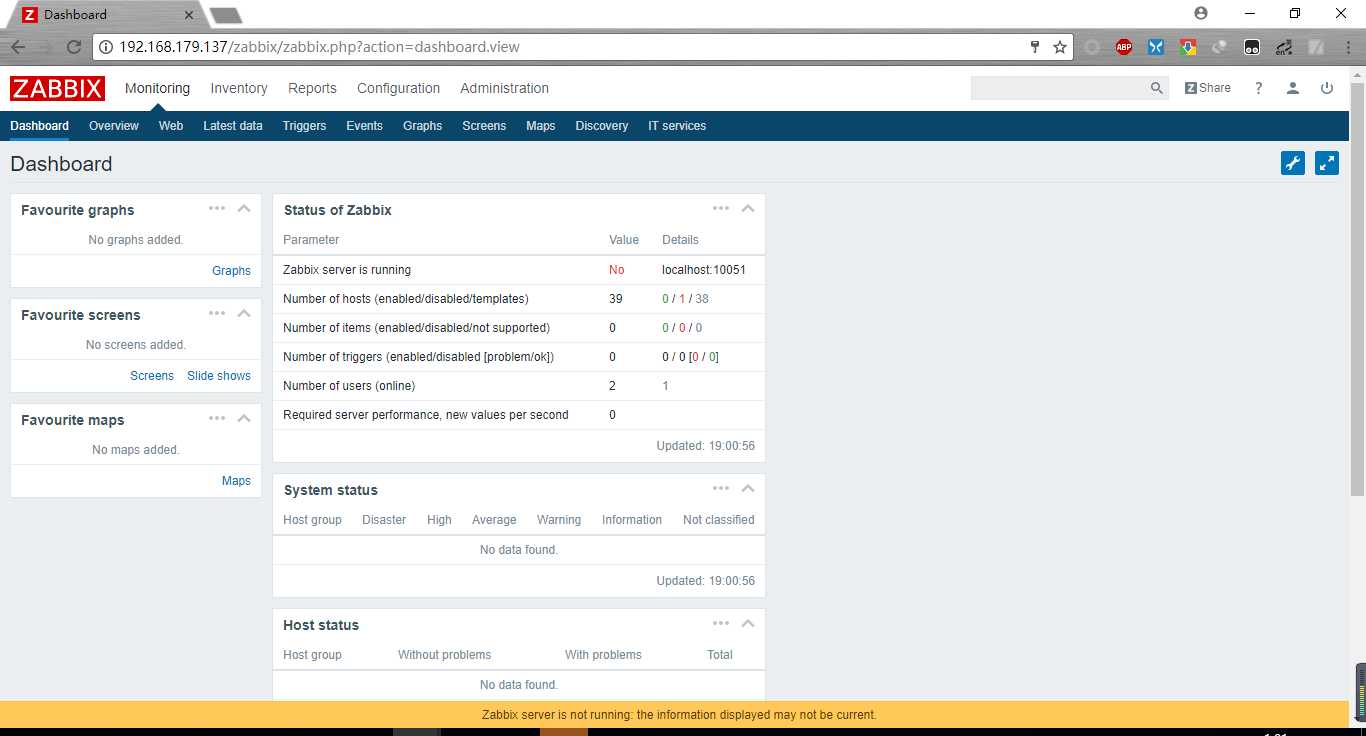
Task: Open Favourite graphs widget menu dots
Action: [x=217, y=208]
